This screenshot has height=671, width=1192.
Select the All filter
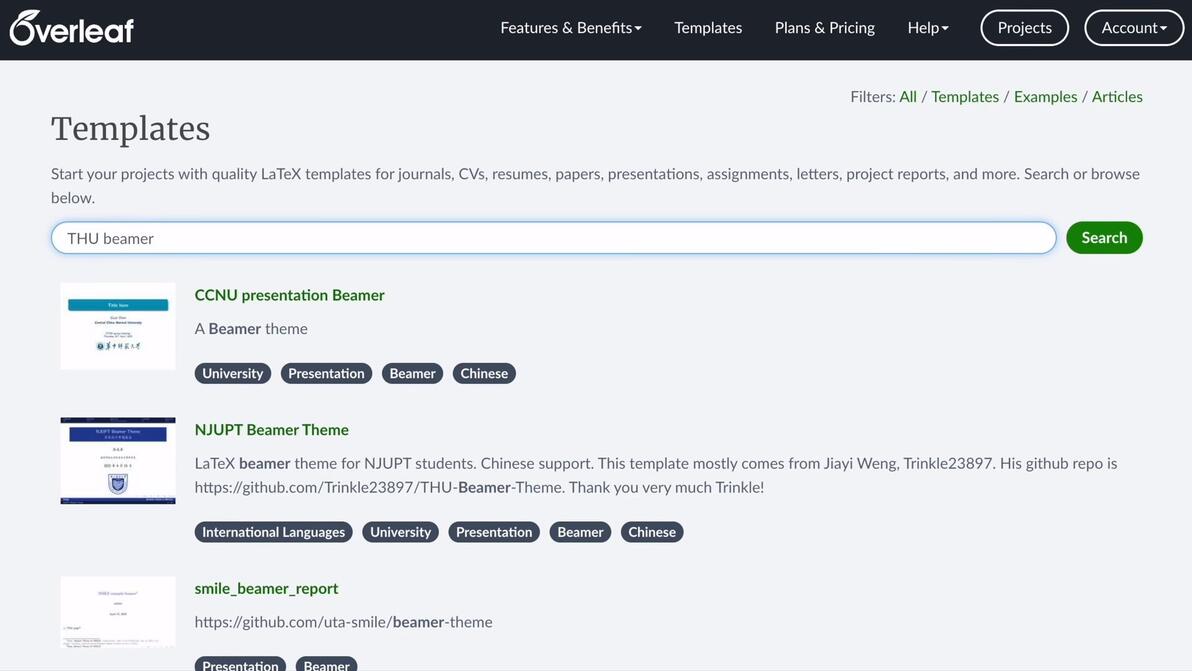pyautogui.click(x=908, y=97)
